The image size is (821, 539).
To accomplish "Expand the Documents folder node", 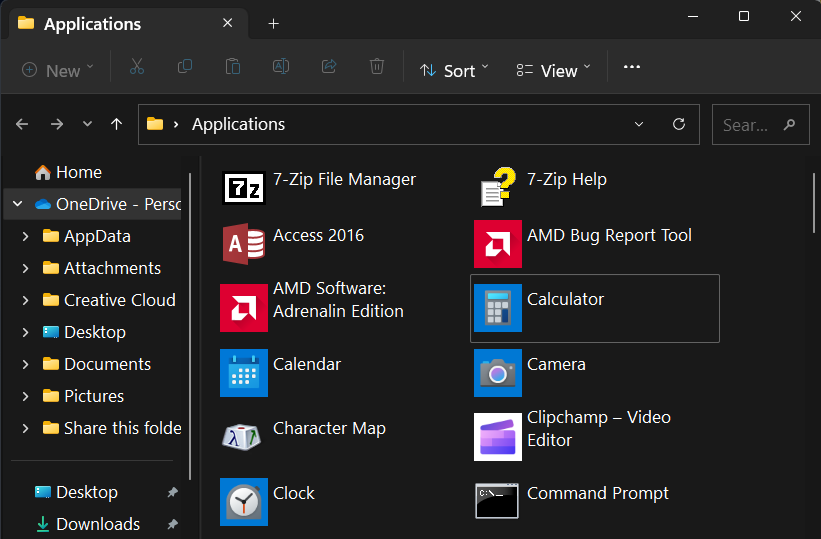I will pos(25,364).
